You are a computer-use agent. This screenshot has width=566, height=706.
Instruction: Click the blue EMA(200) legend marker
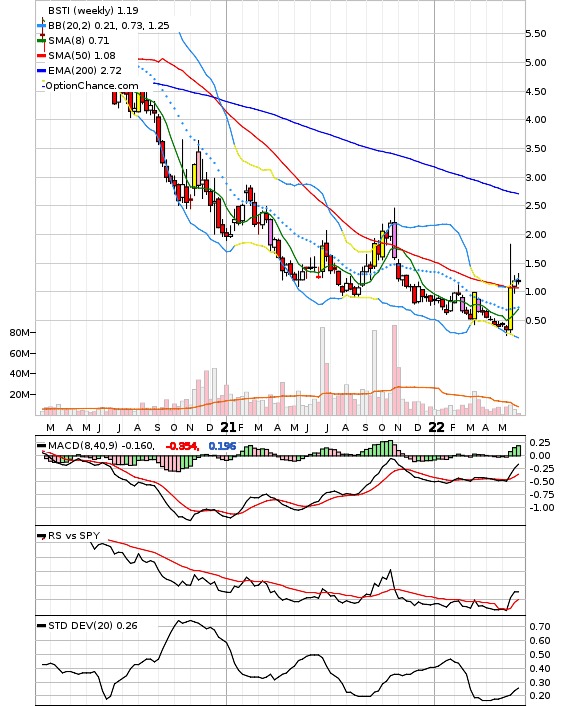pos(41,70)
